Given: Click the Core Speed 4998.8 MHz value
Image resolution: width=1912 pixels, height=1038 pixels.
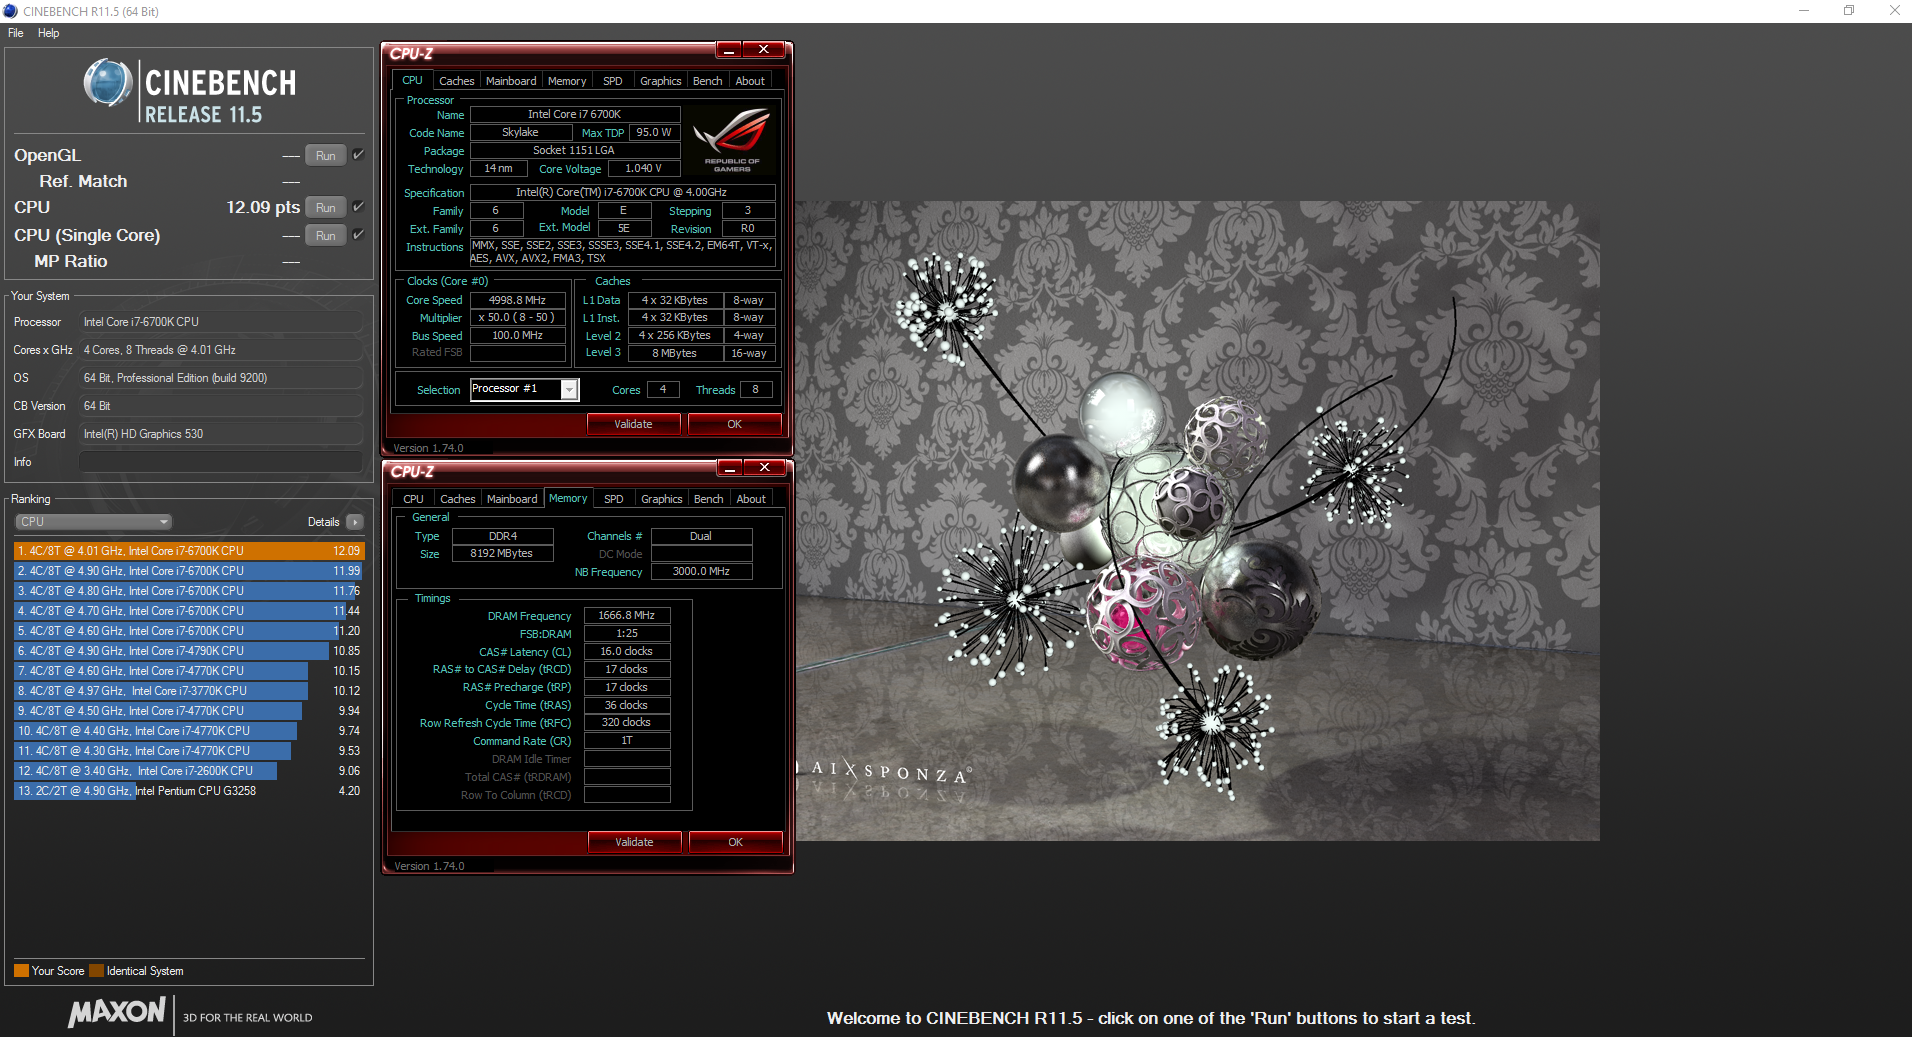Looking at the screenshot, I should pyautogui.click(x=517, y=300).
